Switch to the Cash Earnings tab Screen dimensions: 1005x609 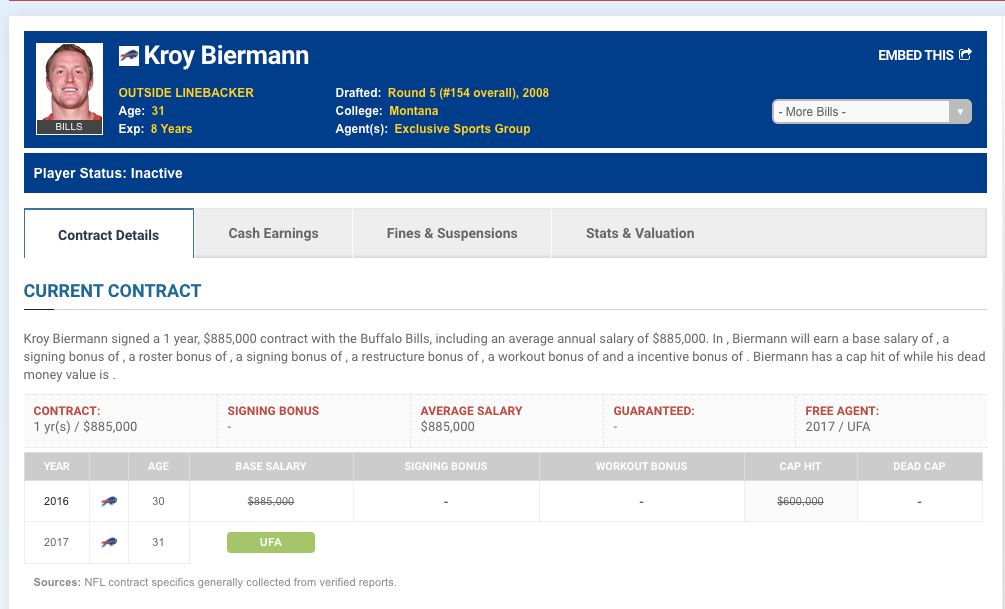coord(273,233)
